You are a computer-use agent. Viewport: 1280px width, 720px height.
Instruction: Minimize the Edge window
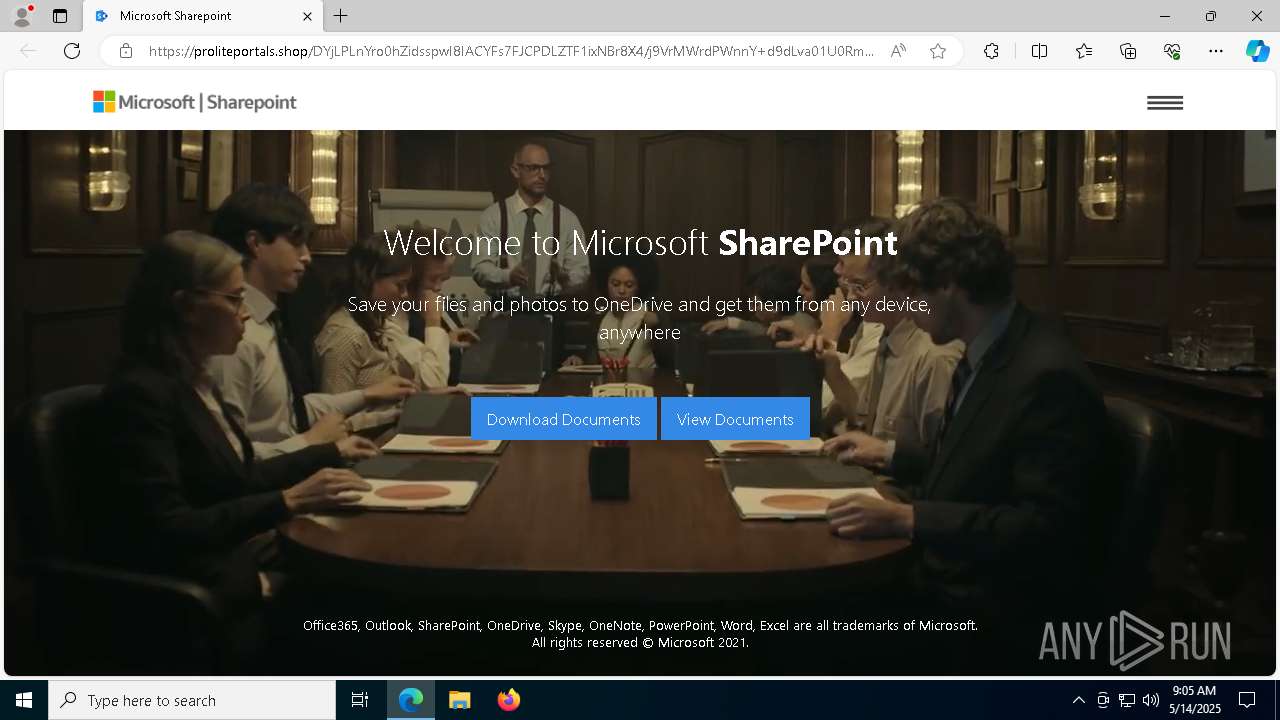click(1165, 16)
